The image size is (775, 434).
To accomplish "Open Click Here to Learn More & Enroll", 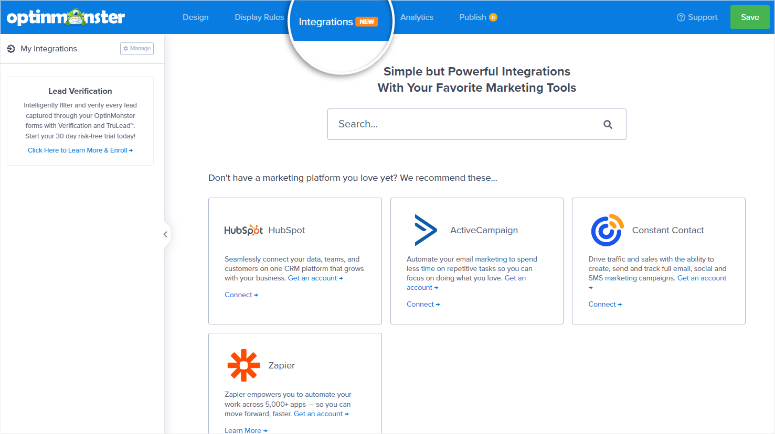I will click(80, 150).
